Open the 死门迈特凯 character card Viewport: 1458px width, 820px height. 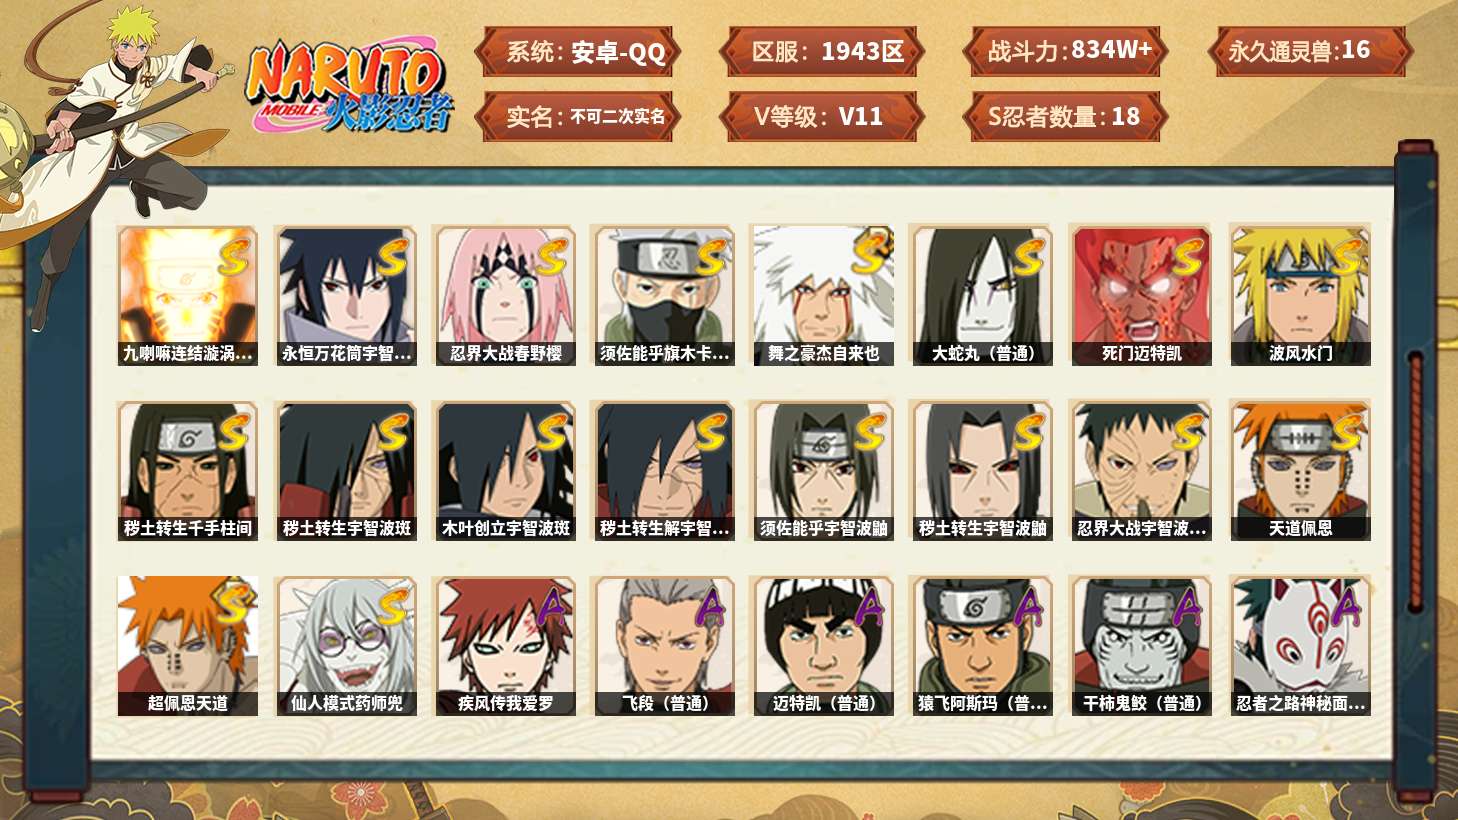tap(1141, 295)
